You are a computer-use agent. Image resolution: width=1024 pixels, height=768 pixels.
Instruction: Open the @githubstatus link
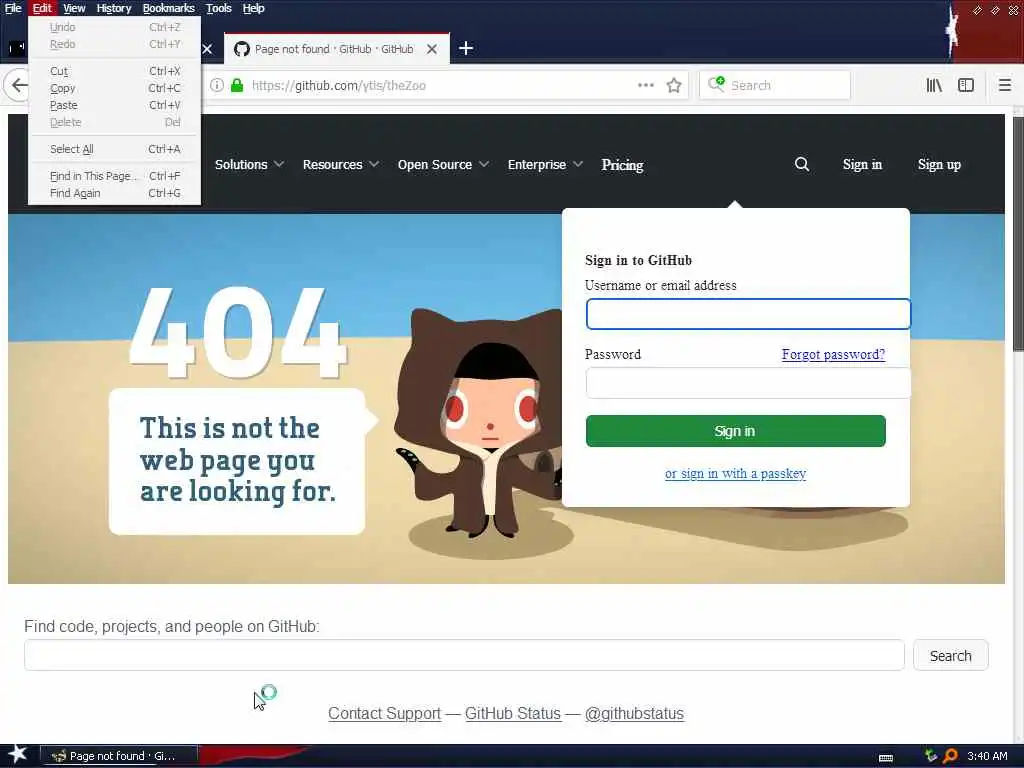click(634, 713)
